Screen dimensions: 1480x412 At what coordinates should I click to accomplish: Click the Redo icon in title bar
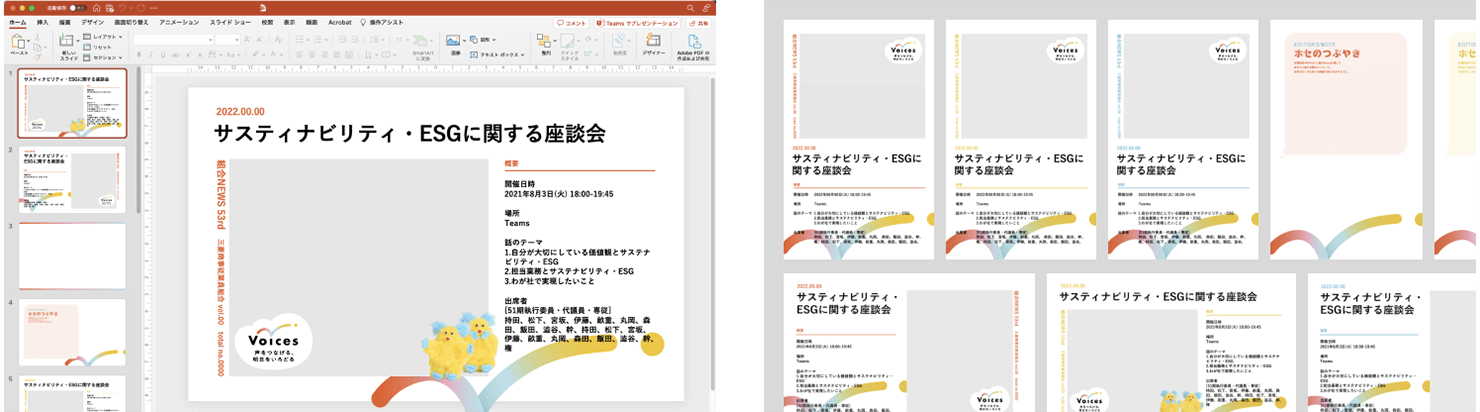tap(141, 8)
